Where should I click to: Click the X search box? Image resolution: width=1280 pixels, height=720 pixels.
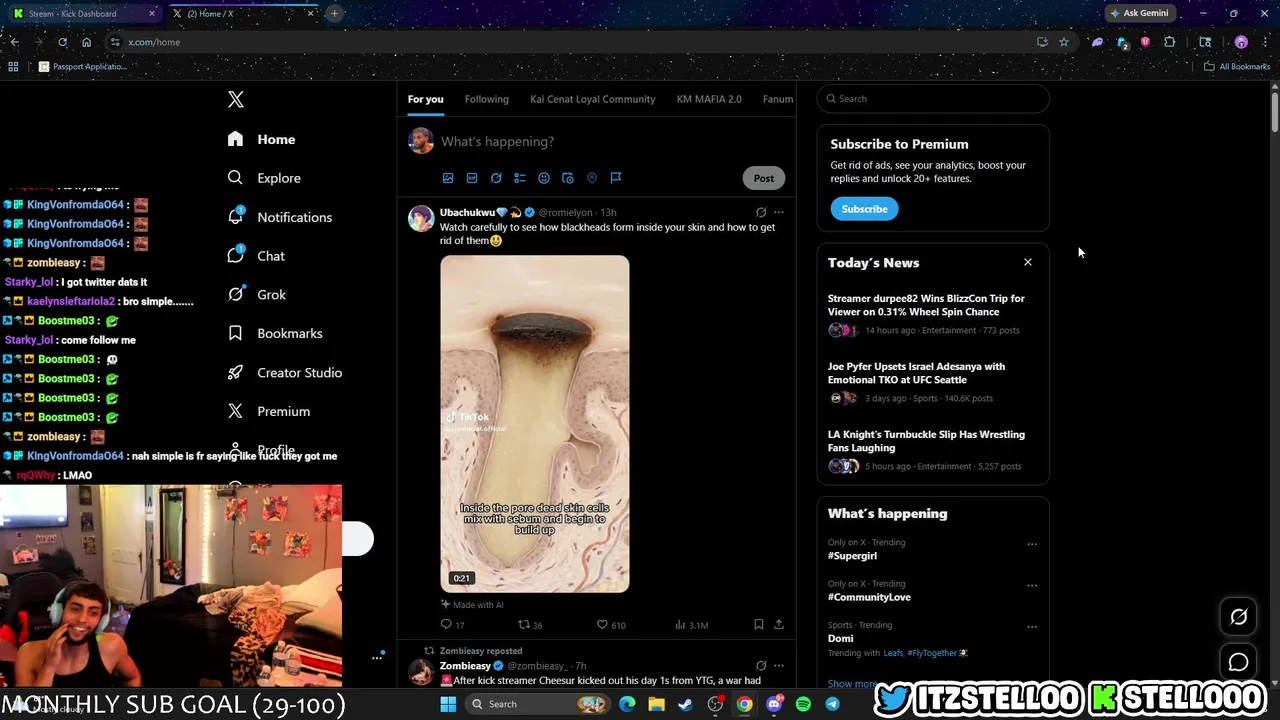point(933,99)
